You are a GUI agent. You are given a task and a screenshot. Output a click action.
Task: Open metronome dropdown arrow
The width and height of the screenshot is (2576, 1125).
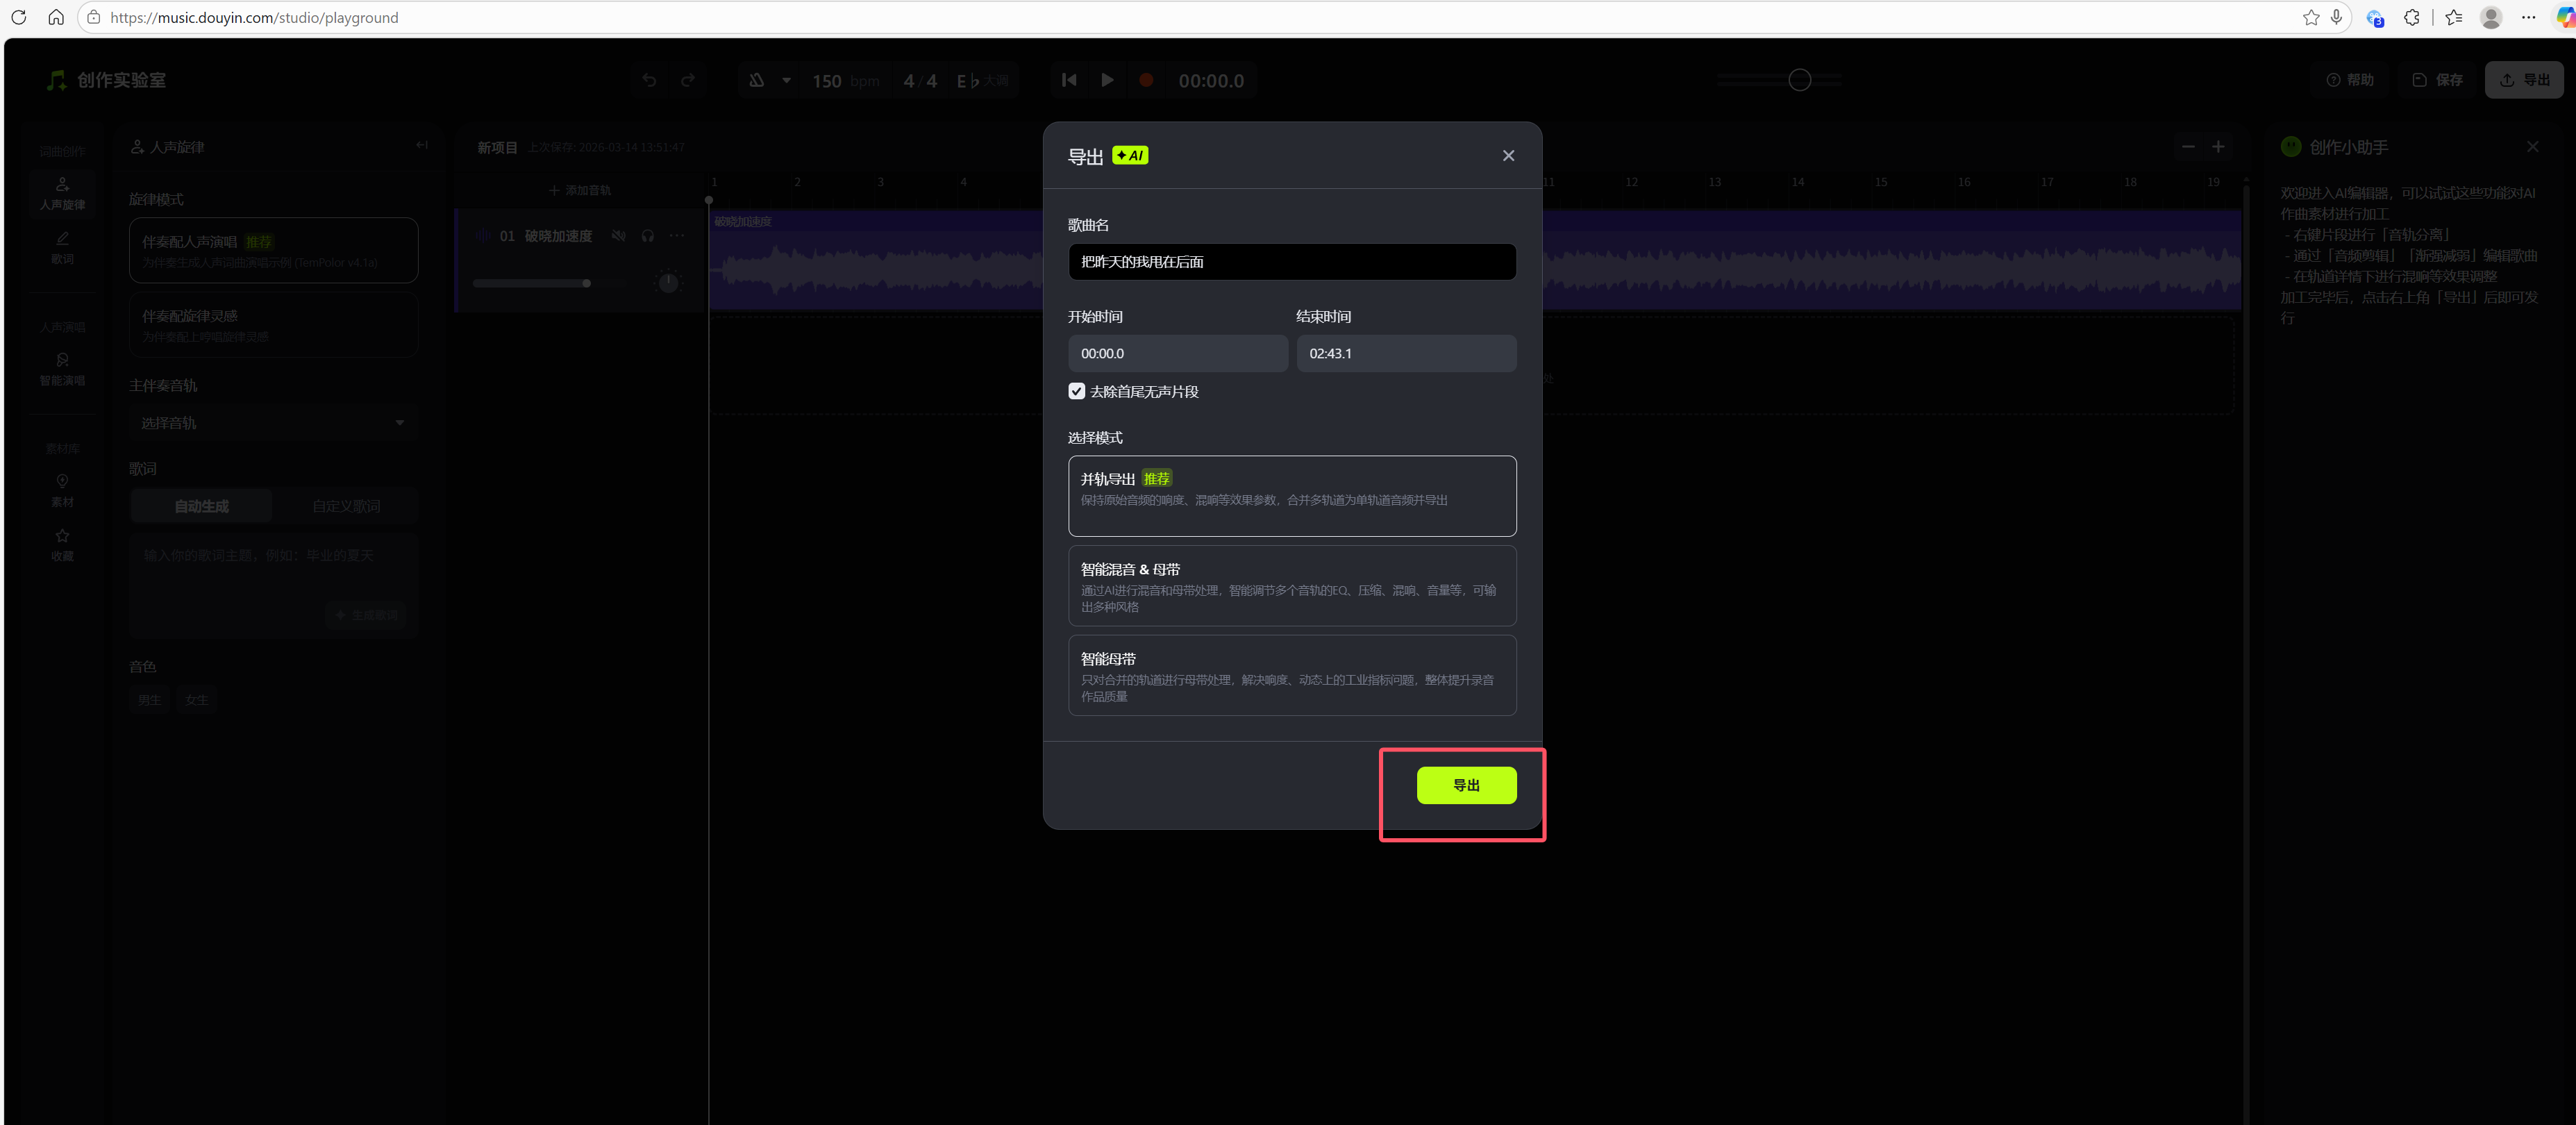[786, 80]
